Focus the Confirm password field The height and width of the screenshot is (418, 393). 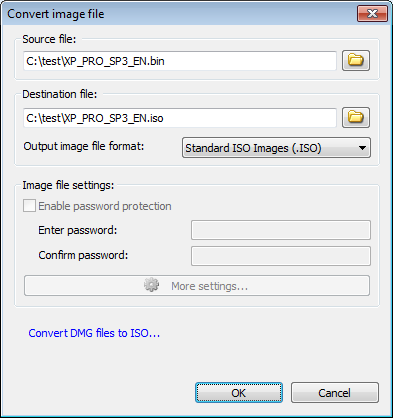coord(281,256)
